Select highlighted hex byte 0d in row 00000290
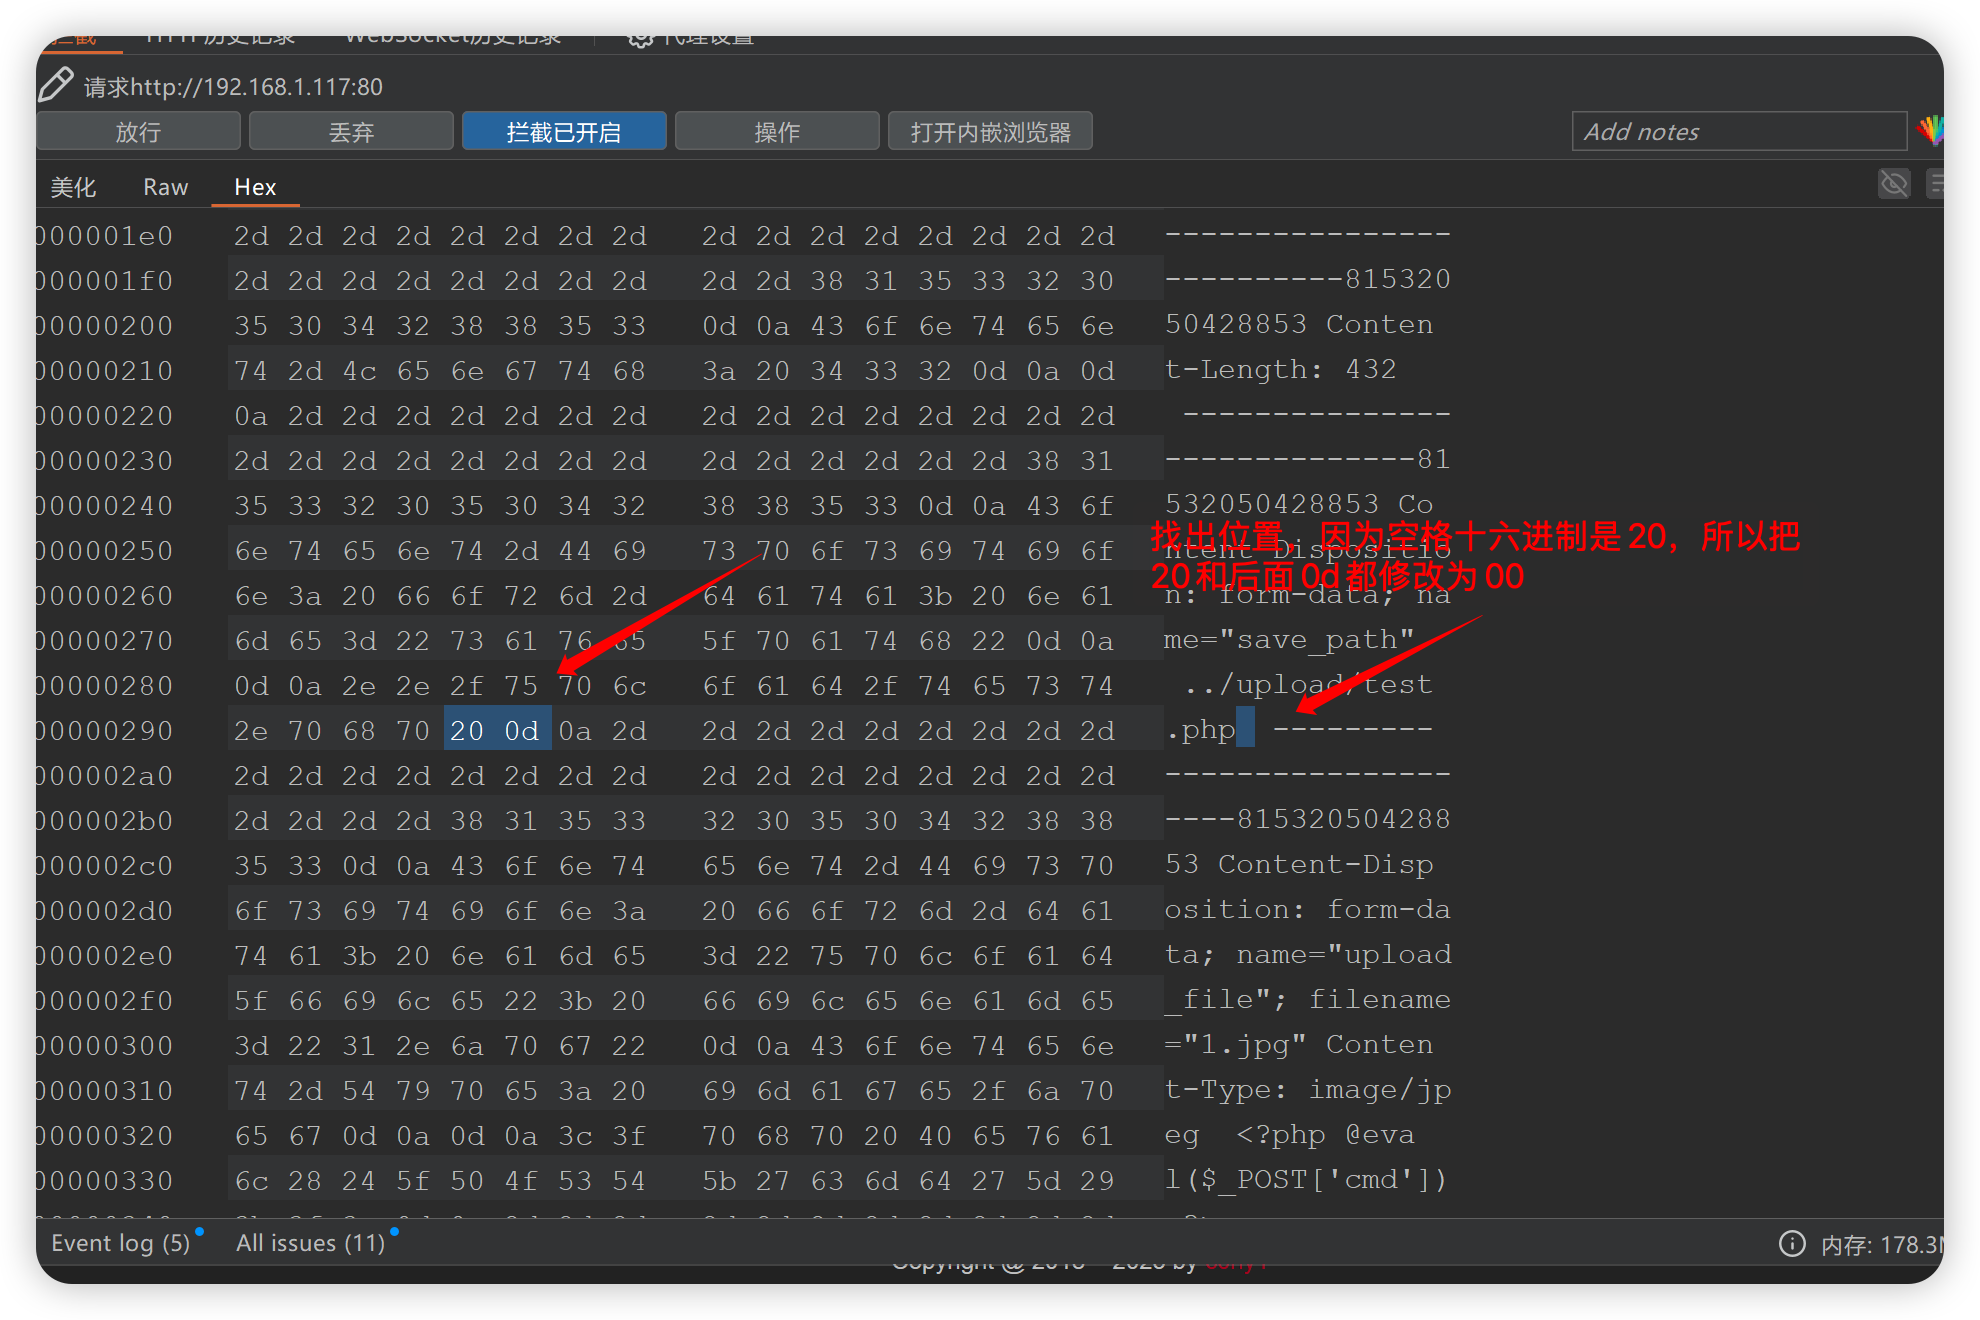Image resolution: width=1980 pixels, height=1320 pixels. 521,731
